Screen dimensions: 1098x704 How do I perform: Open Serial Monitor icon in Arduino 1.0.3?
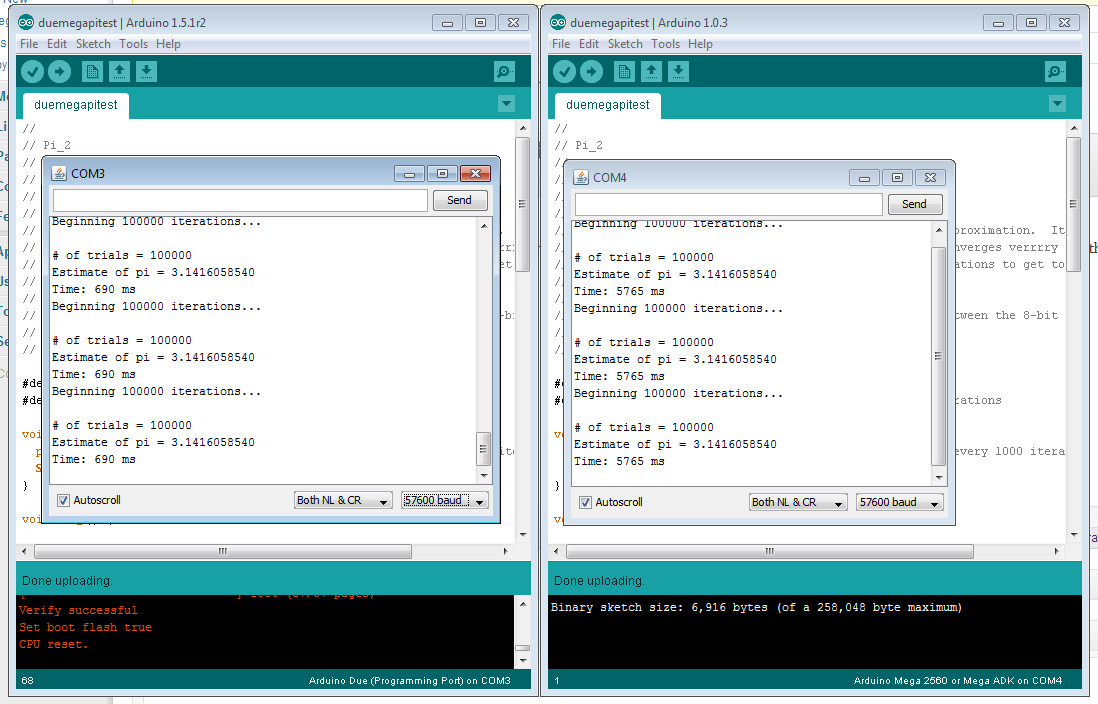click(x=1055, y=71)
